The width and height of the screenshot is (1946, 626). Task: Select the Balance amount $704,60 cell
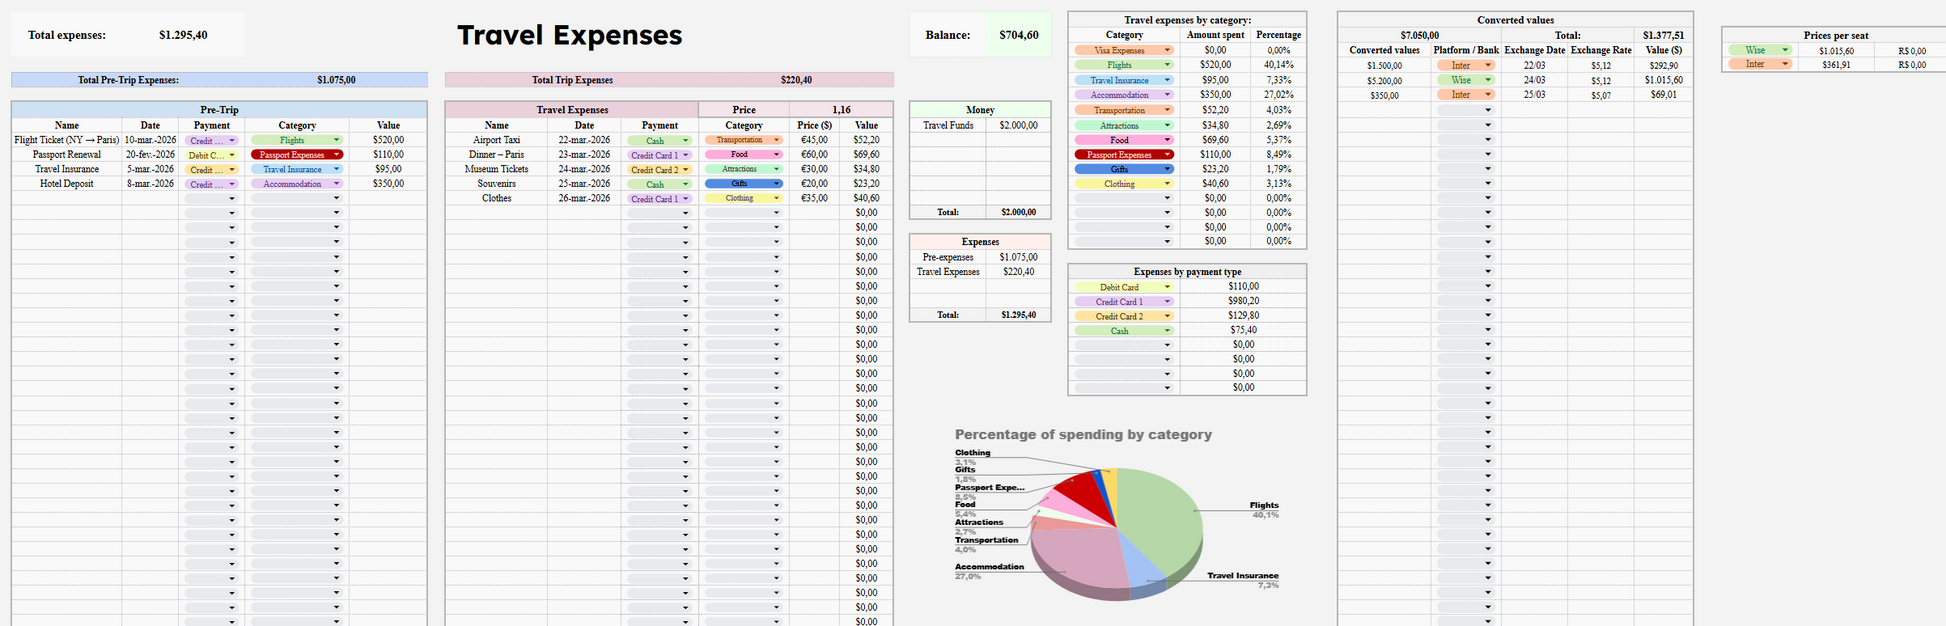coord(1018,35)
